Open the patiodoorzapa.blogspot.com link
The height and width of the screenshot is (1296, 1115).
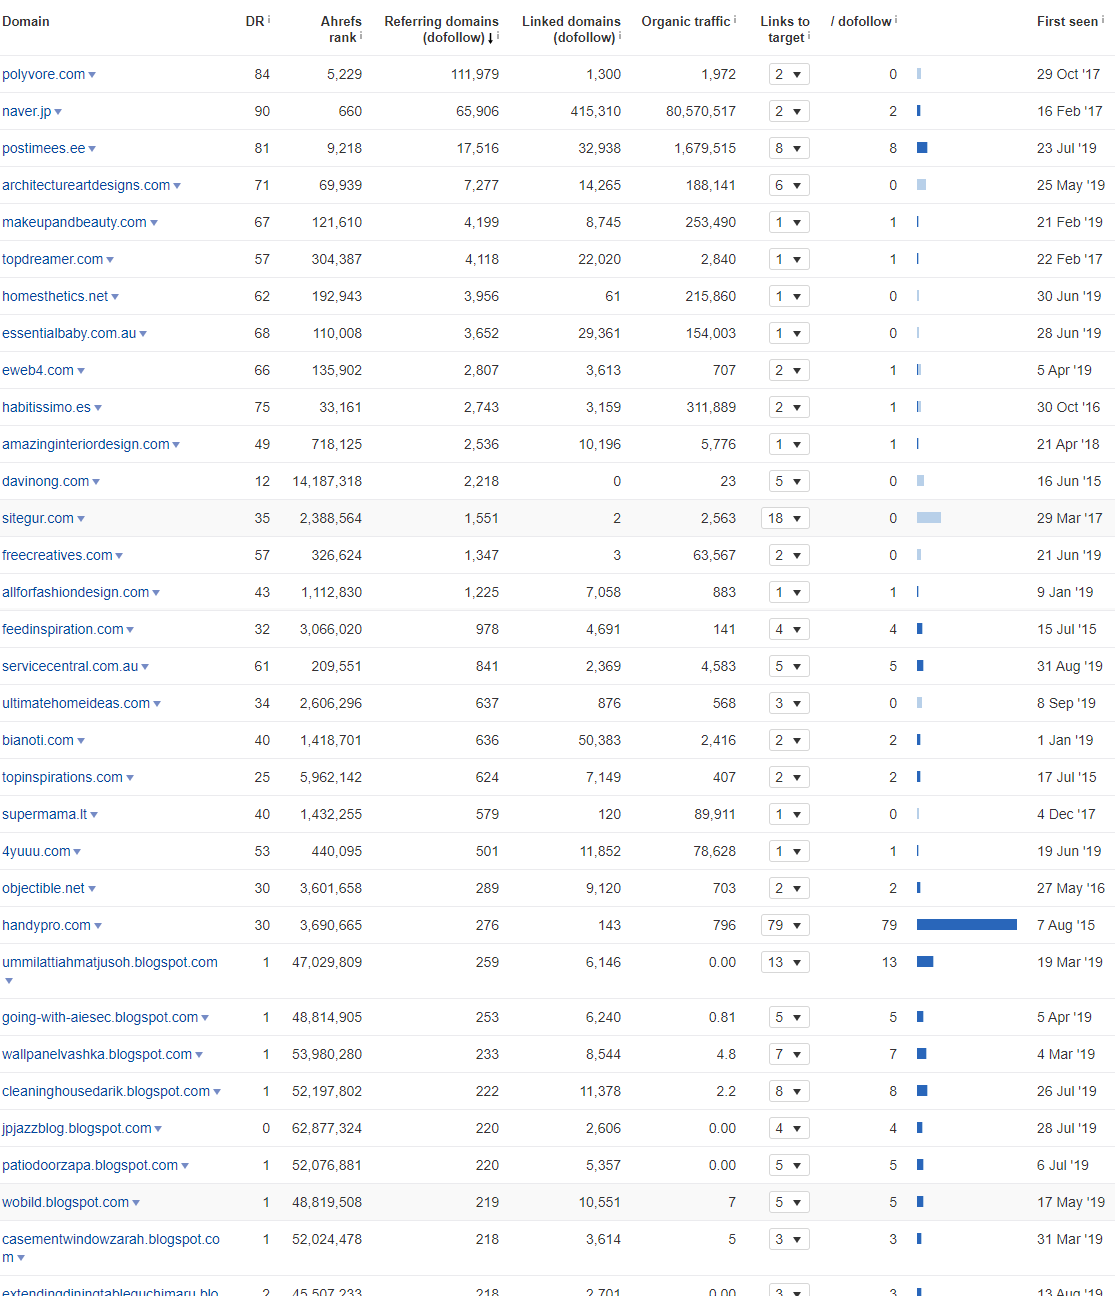(x=90, y=1165)
